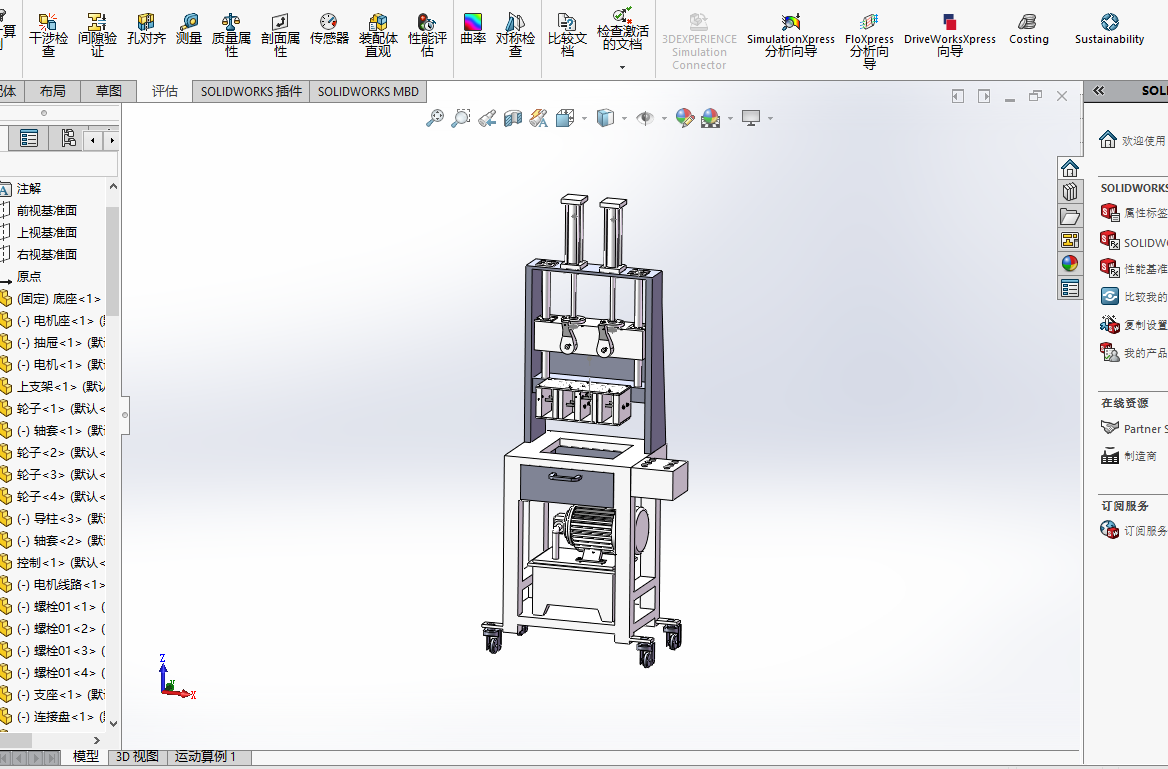The width and height of the screenshot is (1168, 769).
Task: Open the Costing tool
Action: (1029, 30)
